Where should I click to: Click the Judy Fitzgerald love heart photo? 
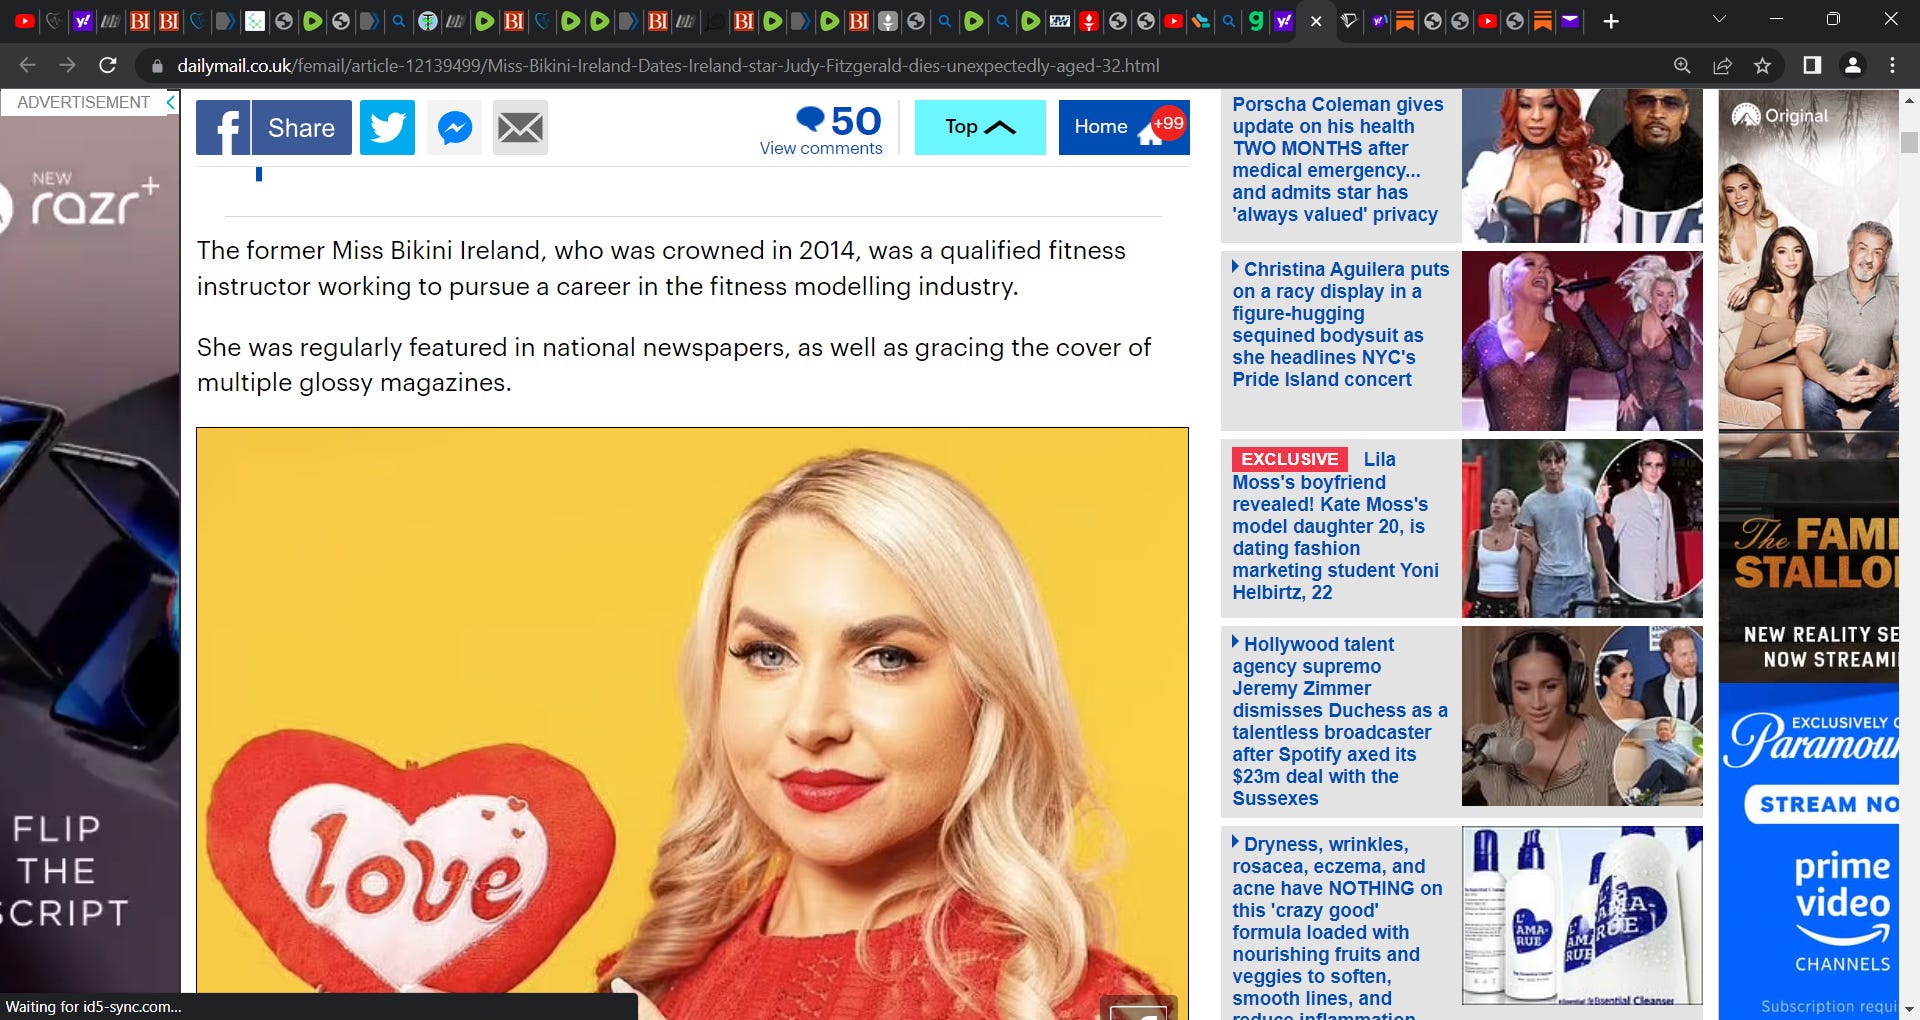pyautogui.click(x=692, y=723)
